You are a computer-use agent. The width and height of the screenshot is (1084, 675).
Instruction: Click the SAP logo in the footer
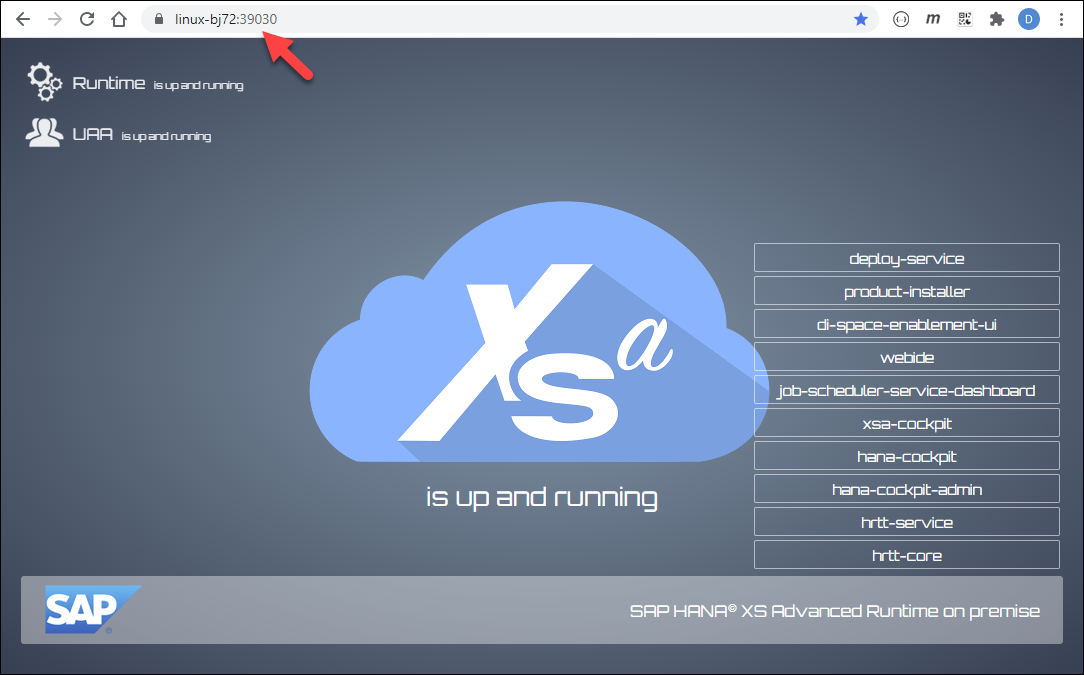click(x=93, y=609)
